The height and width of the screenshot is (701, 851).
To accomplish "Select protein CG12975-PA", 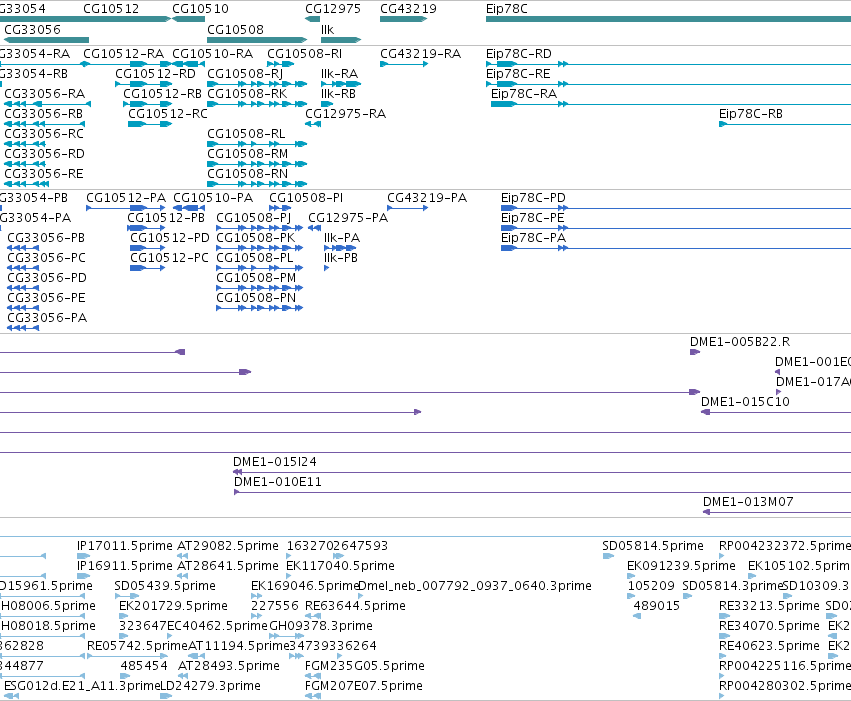I will 348,218.
